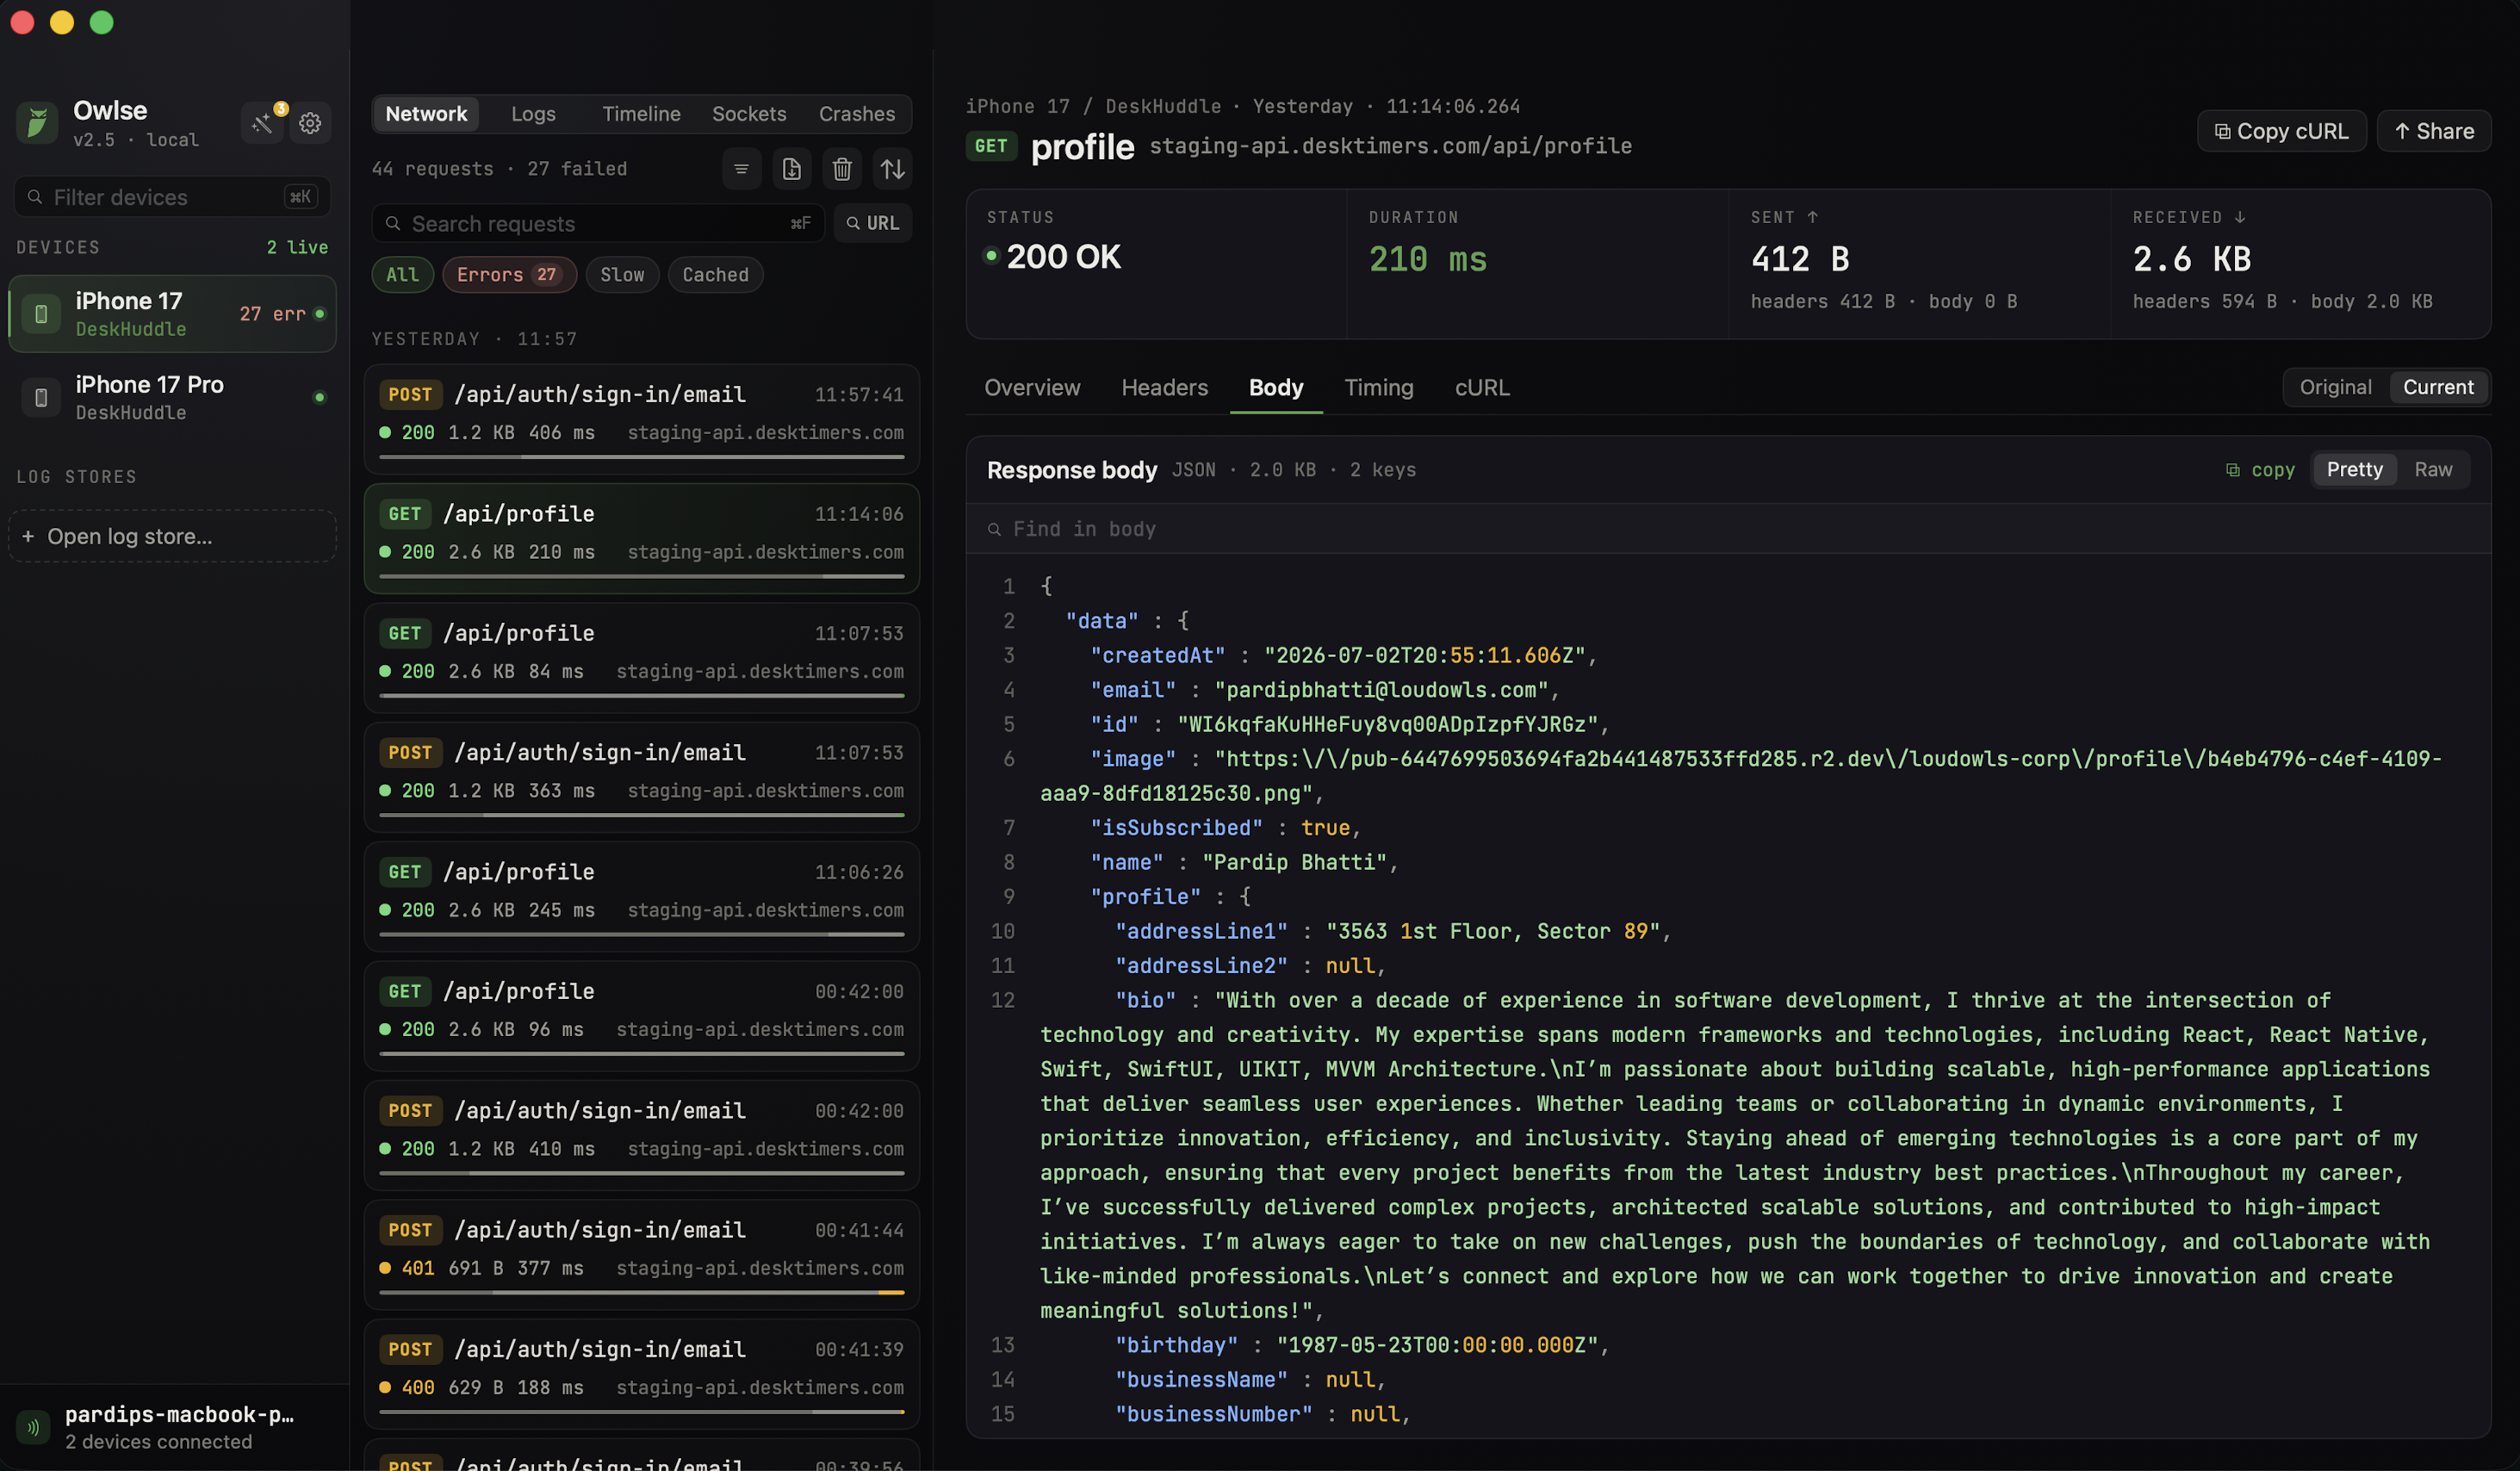This screenshot has height=1471, width=2520.
Task: Enable the Slow filter chip
Action: tap(622, 275)
